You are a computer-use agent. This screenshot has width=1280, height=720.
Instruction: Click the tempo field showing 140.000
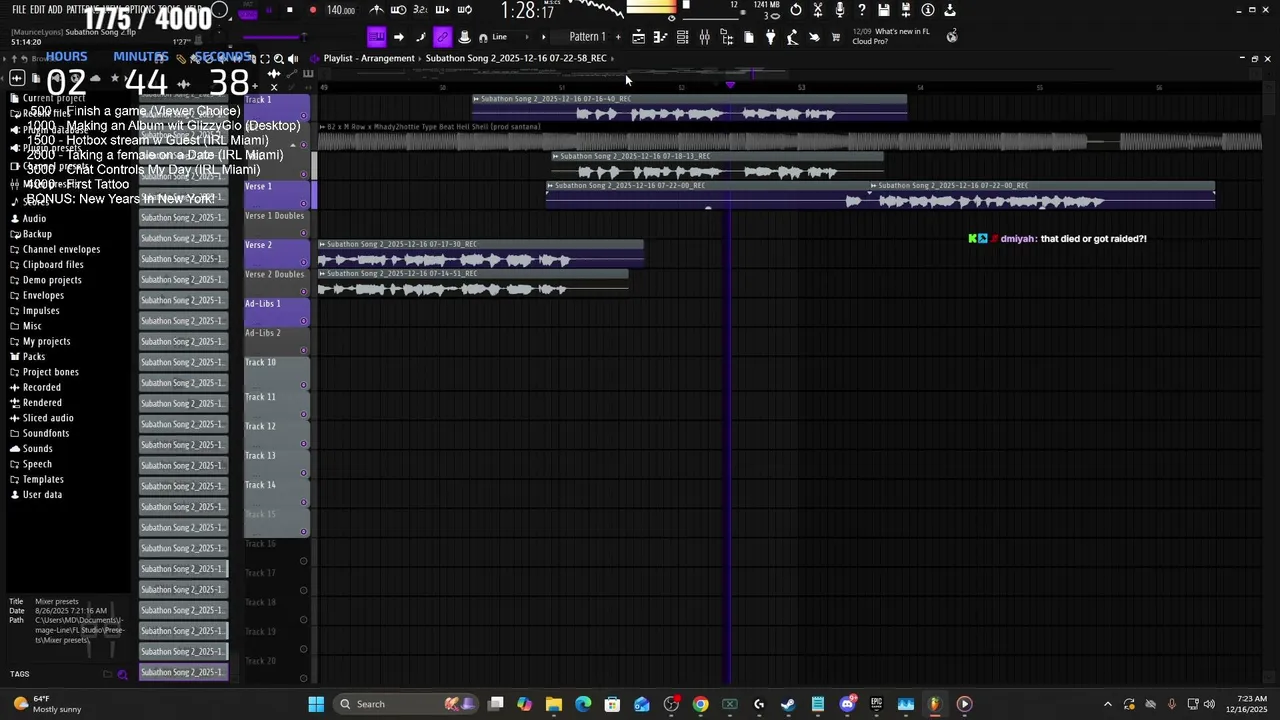pos(341,10)
